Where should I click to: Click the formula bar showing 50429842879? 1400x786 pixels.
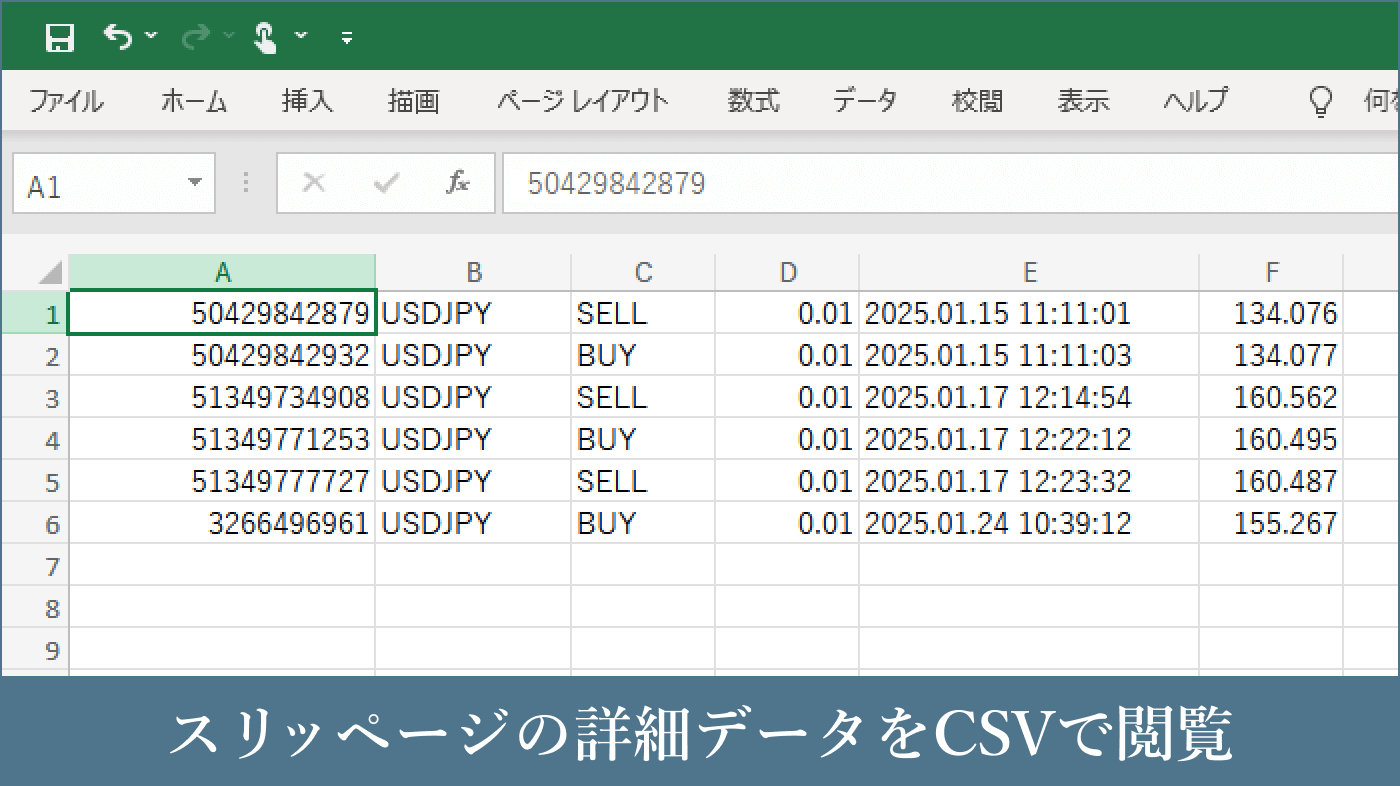pyautogui.click(x=950, y=183)
